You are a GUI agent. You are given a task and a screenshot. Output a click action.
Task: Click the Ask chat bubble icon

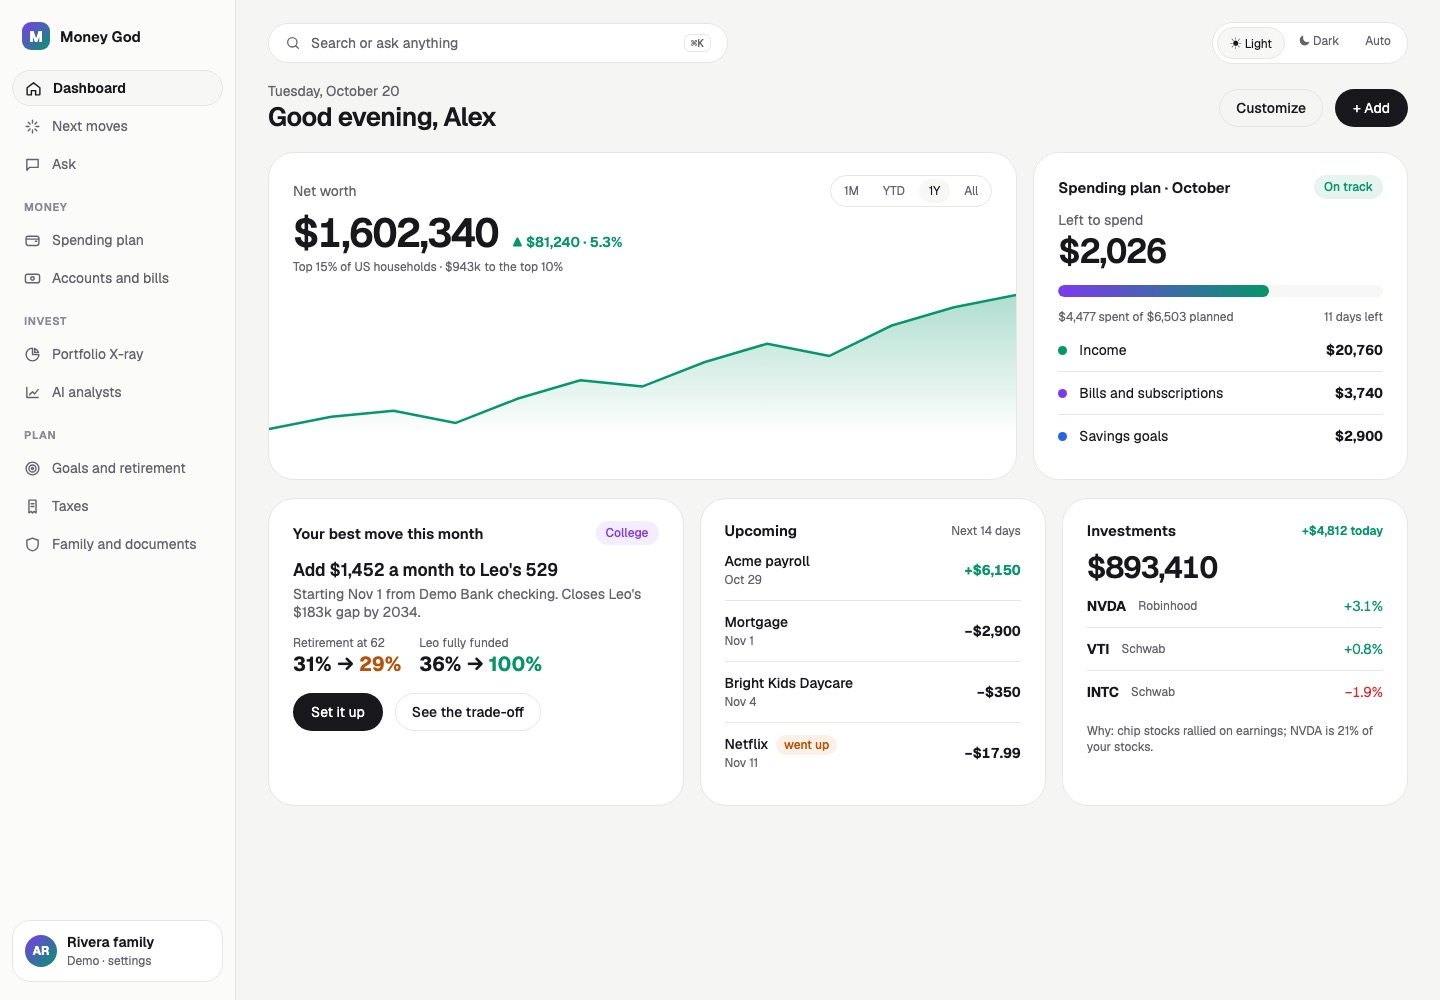(32, 164)
